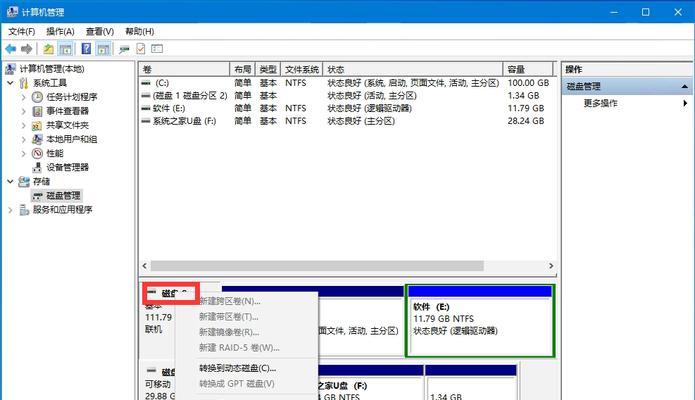
Task: Open the 帮助(H) menu
Action: (140, 31)
